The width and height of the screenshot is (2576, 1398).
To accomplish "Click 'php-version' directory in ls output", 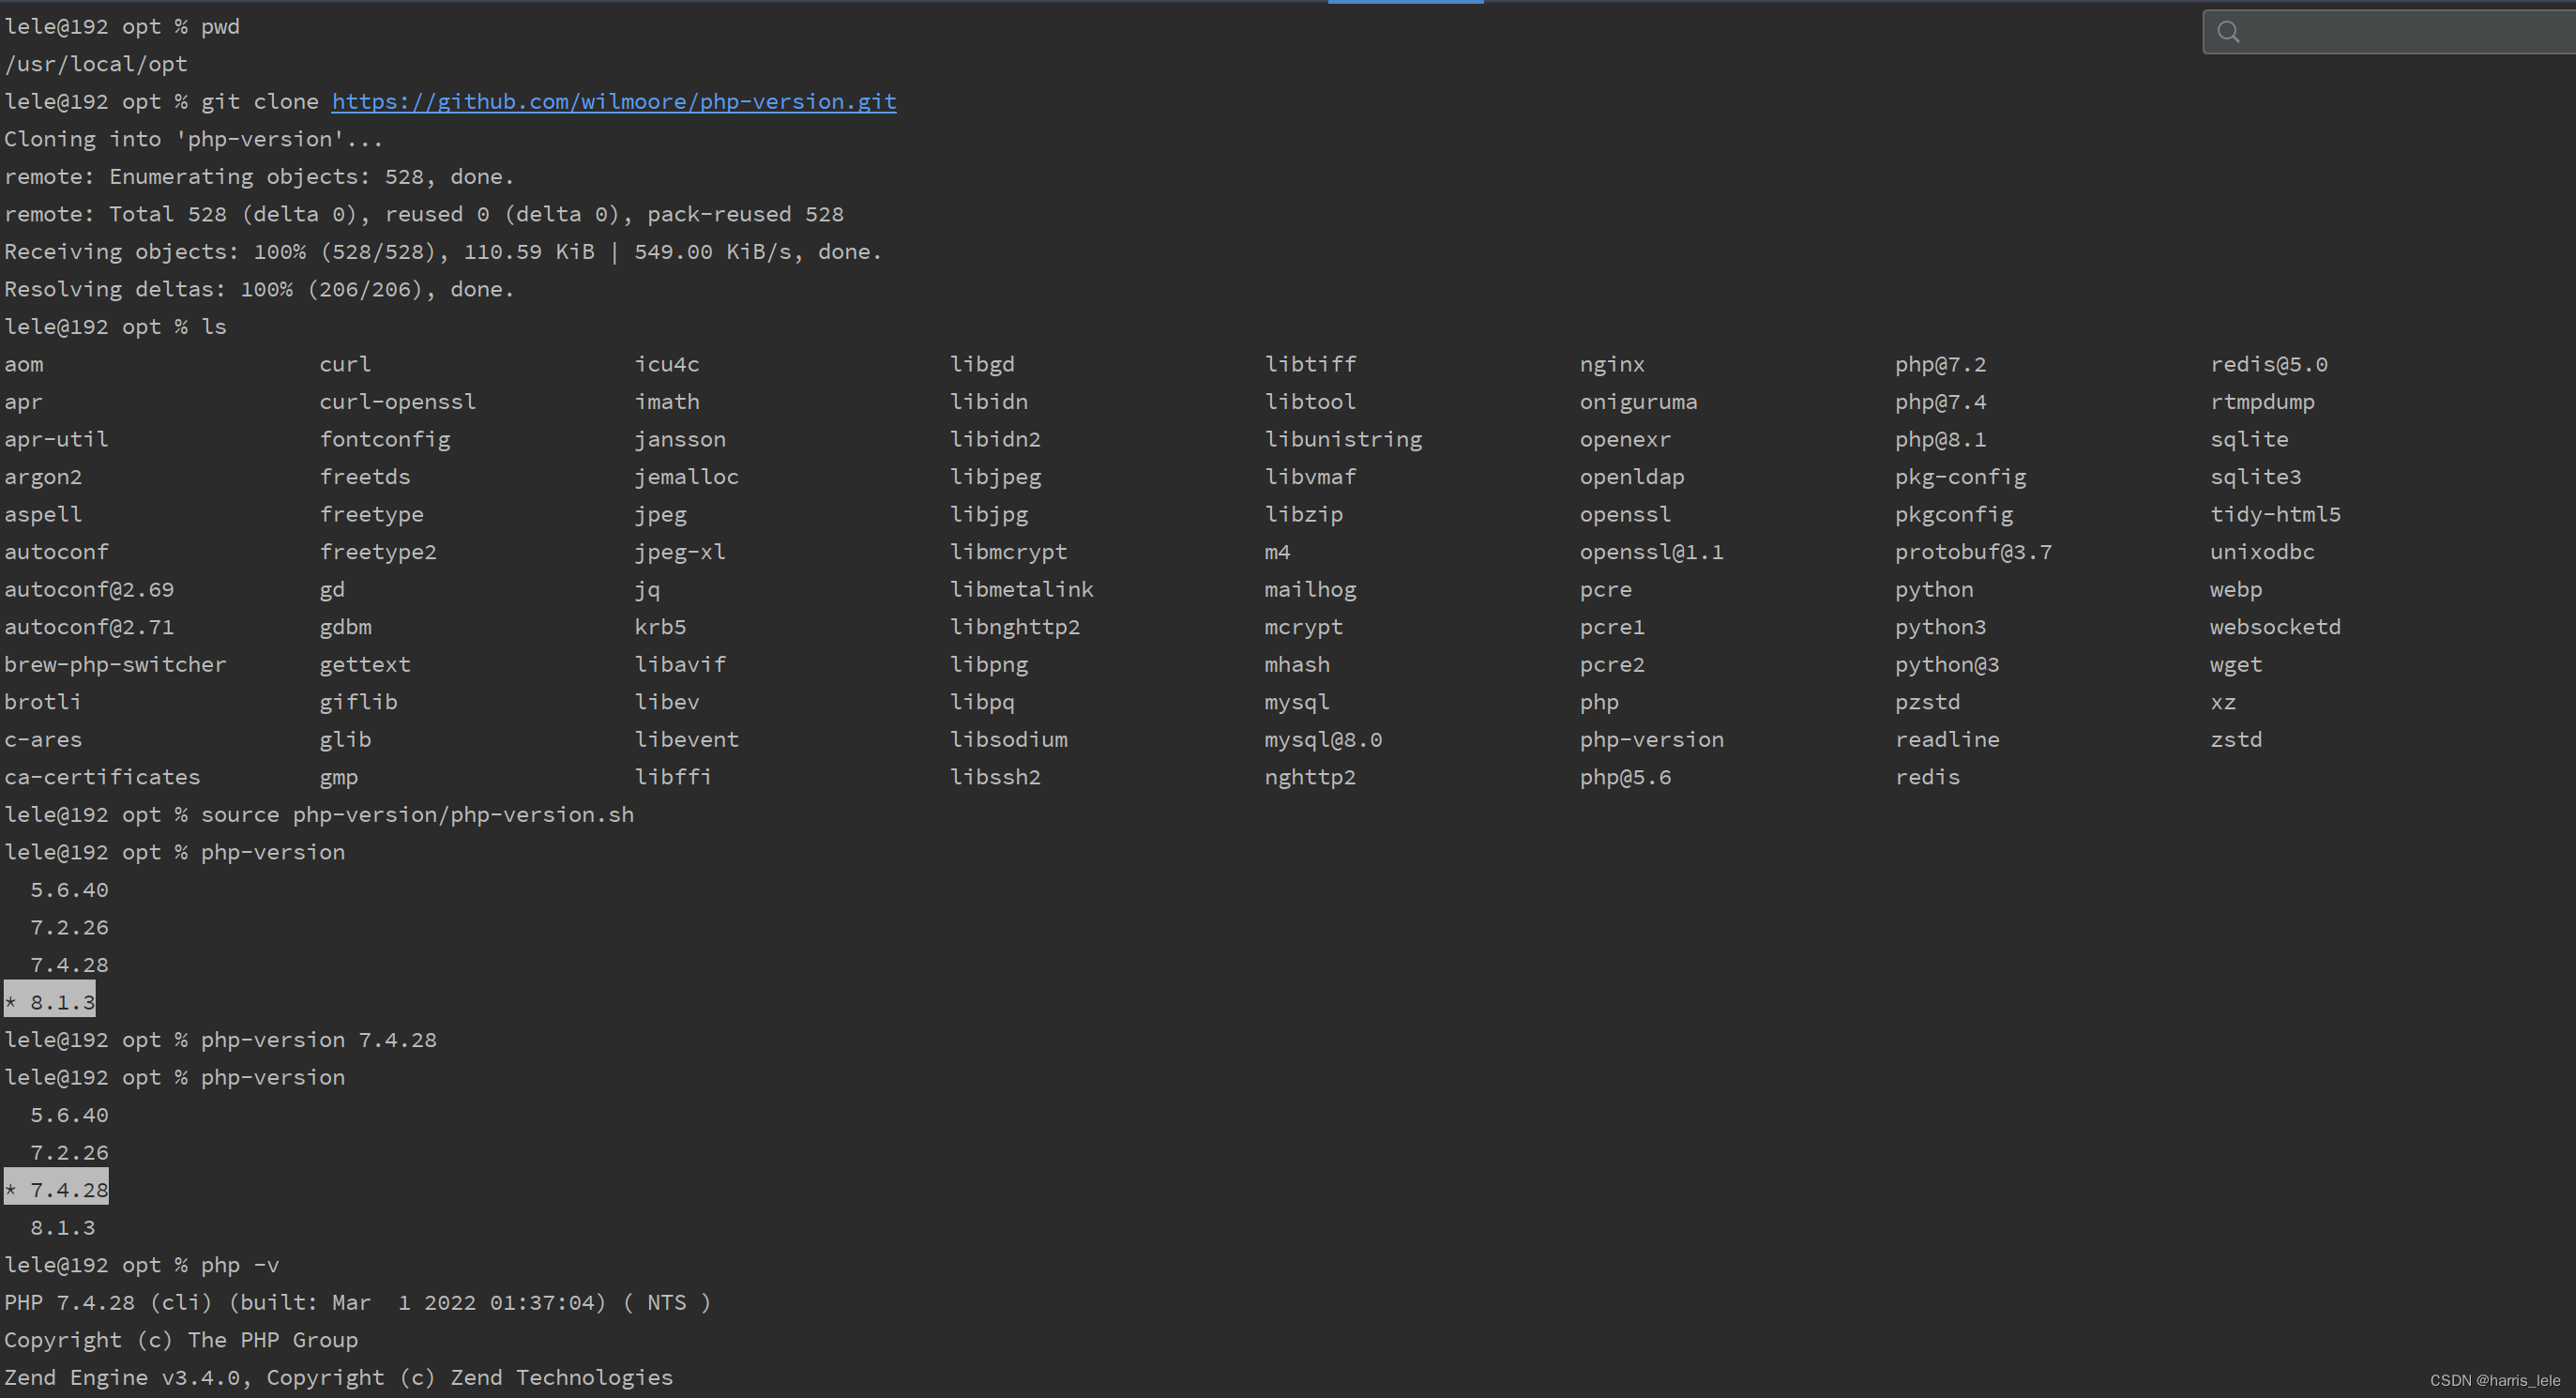I will click(x=1651, y=740).
